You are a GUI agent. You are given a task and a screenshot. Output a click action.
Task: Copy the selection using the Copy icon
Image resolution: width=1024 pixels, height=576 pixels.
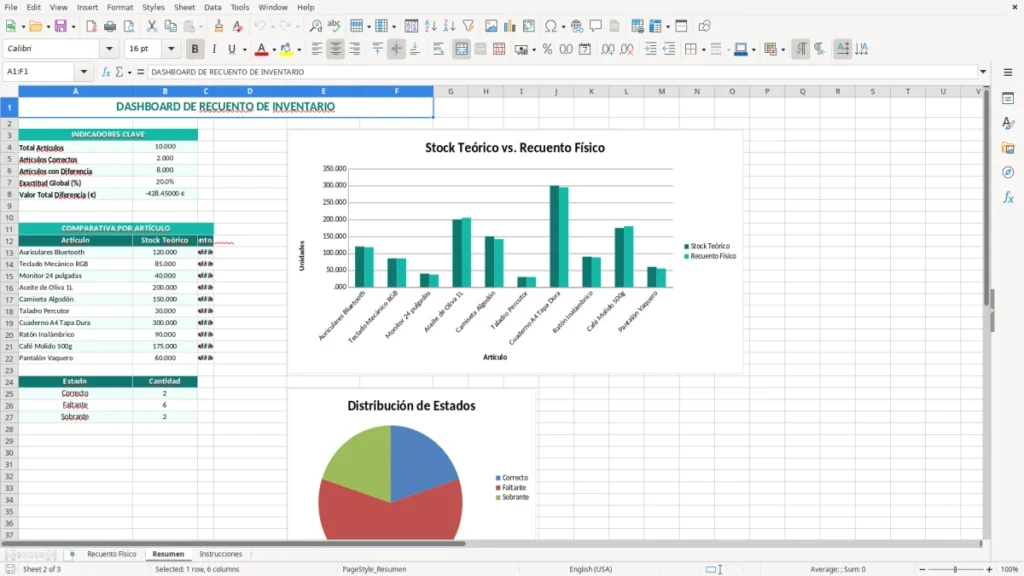pos(170,26)
